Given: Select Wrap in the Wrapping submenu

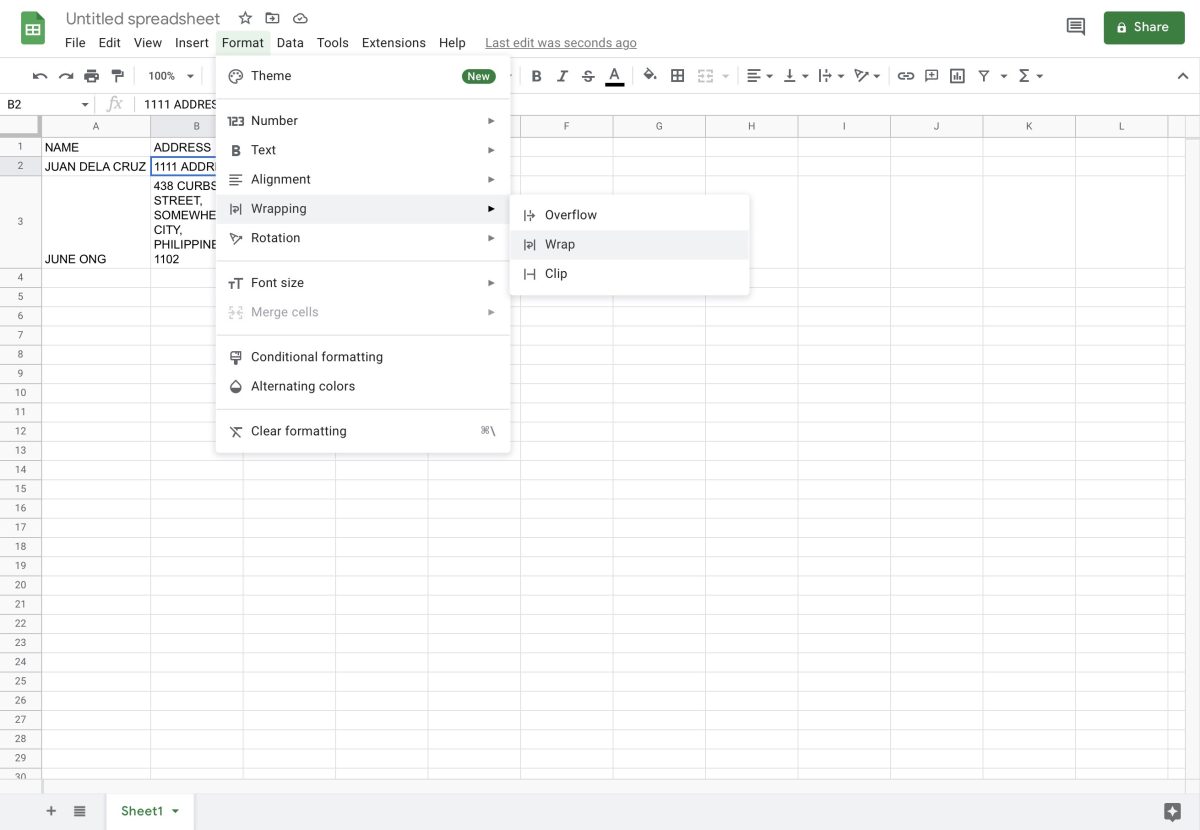Looking at the screenshot, I should [x=559, y=244].
